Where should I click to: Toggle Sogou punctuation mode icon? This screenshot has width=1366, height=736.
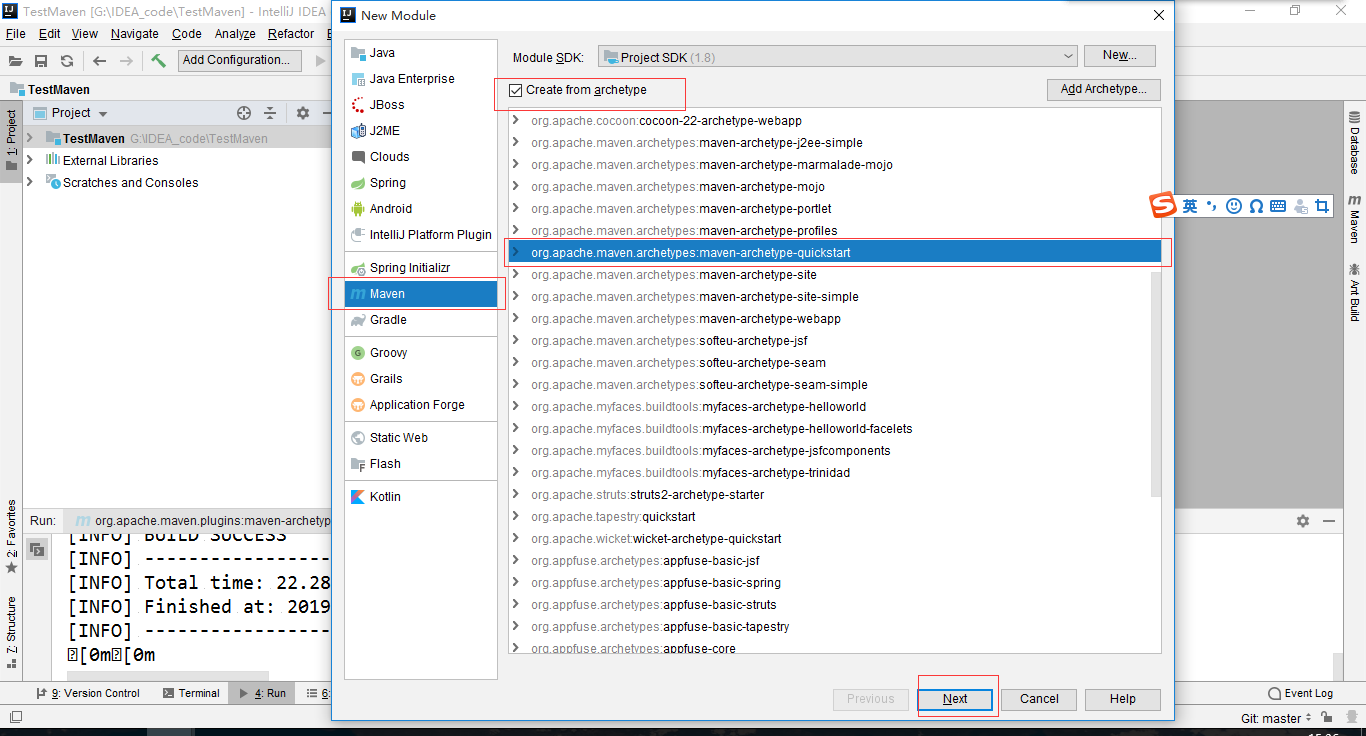tap(1211, 206)
